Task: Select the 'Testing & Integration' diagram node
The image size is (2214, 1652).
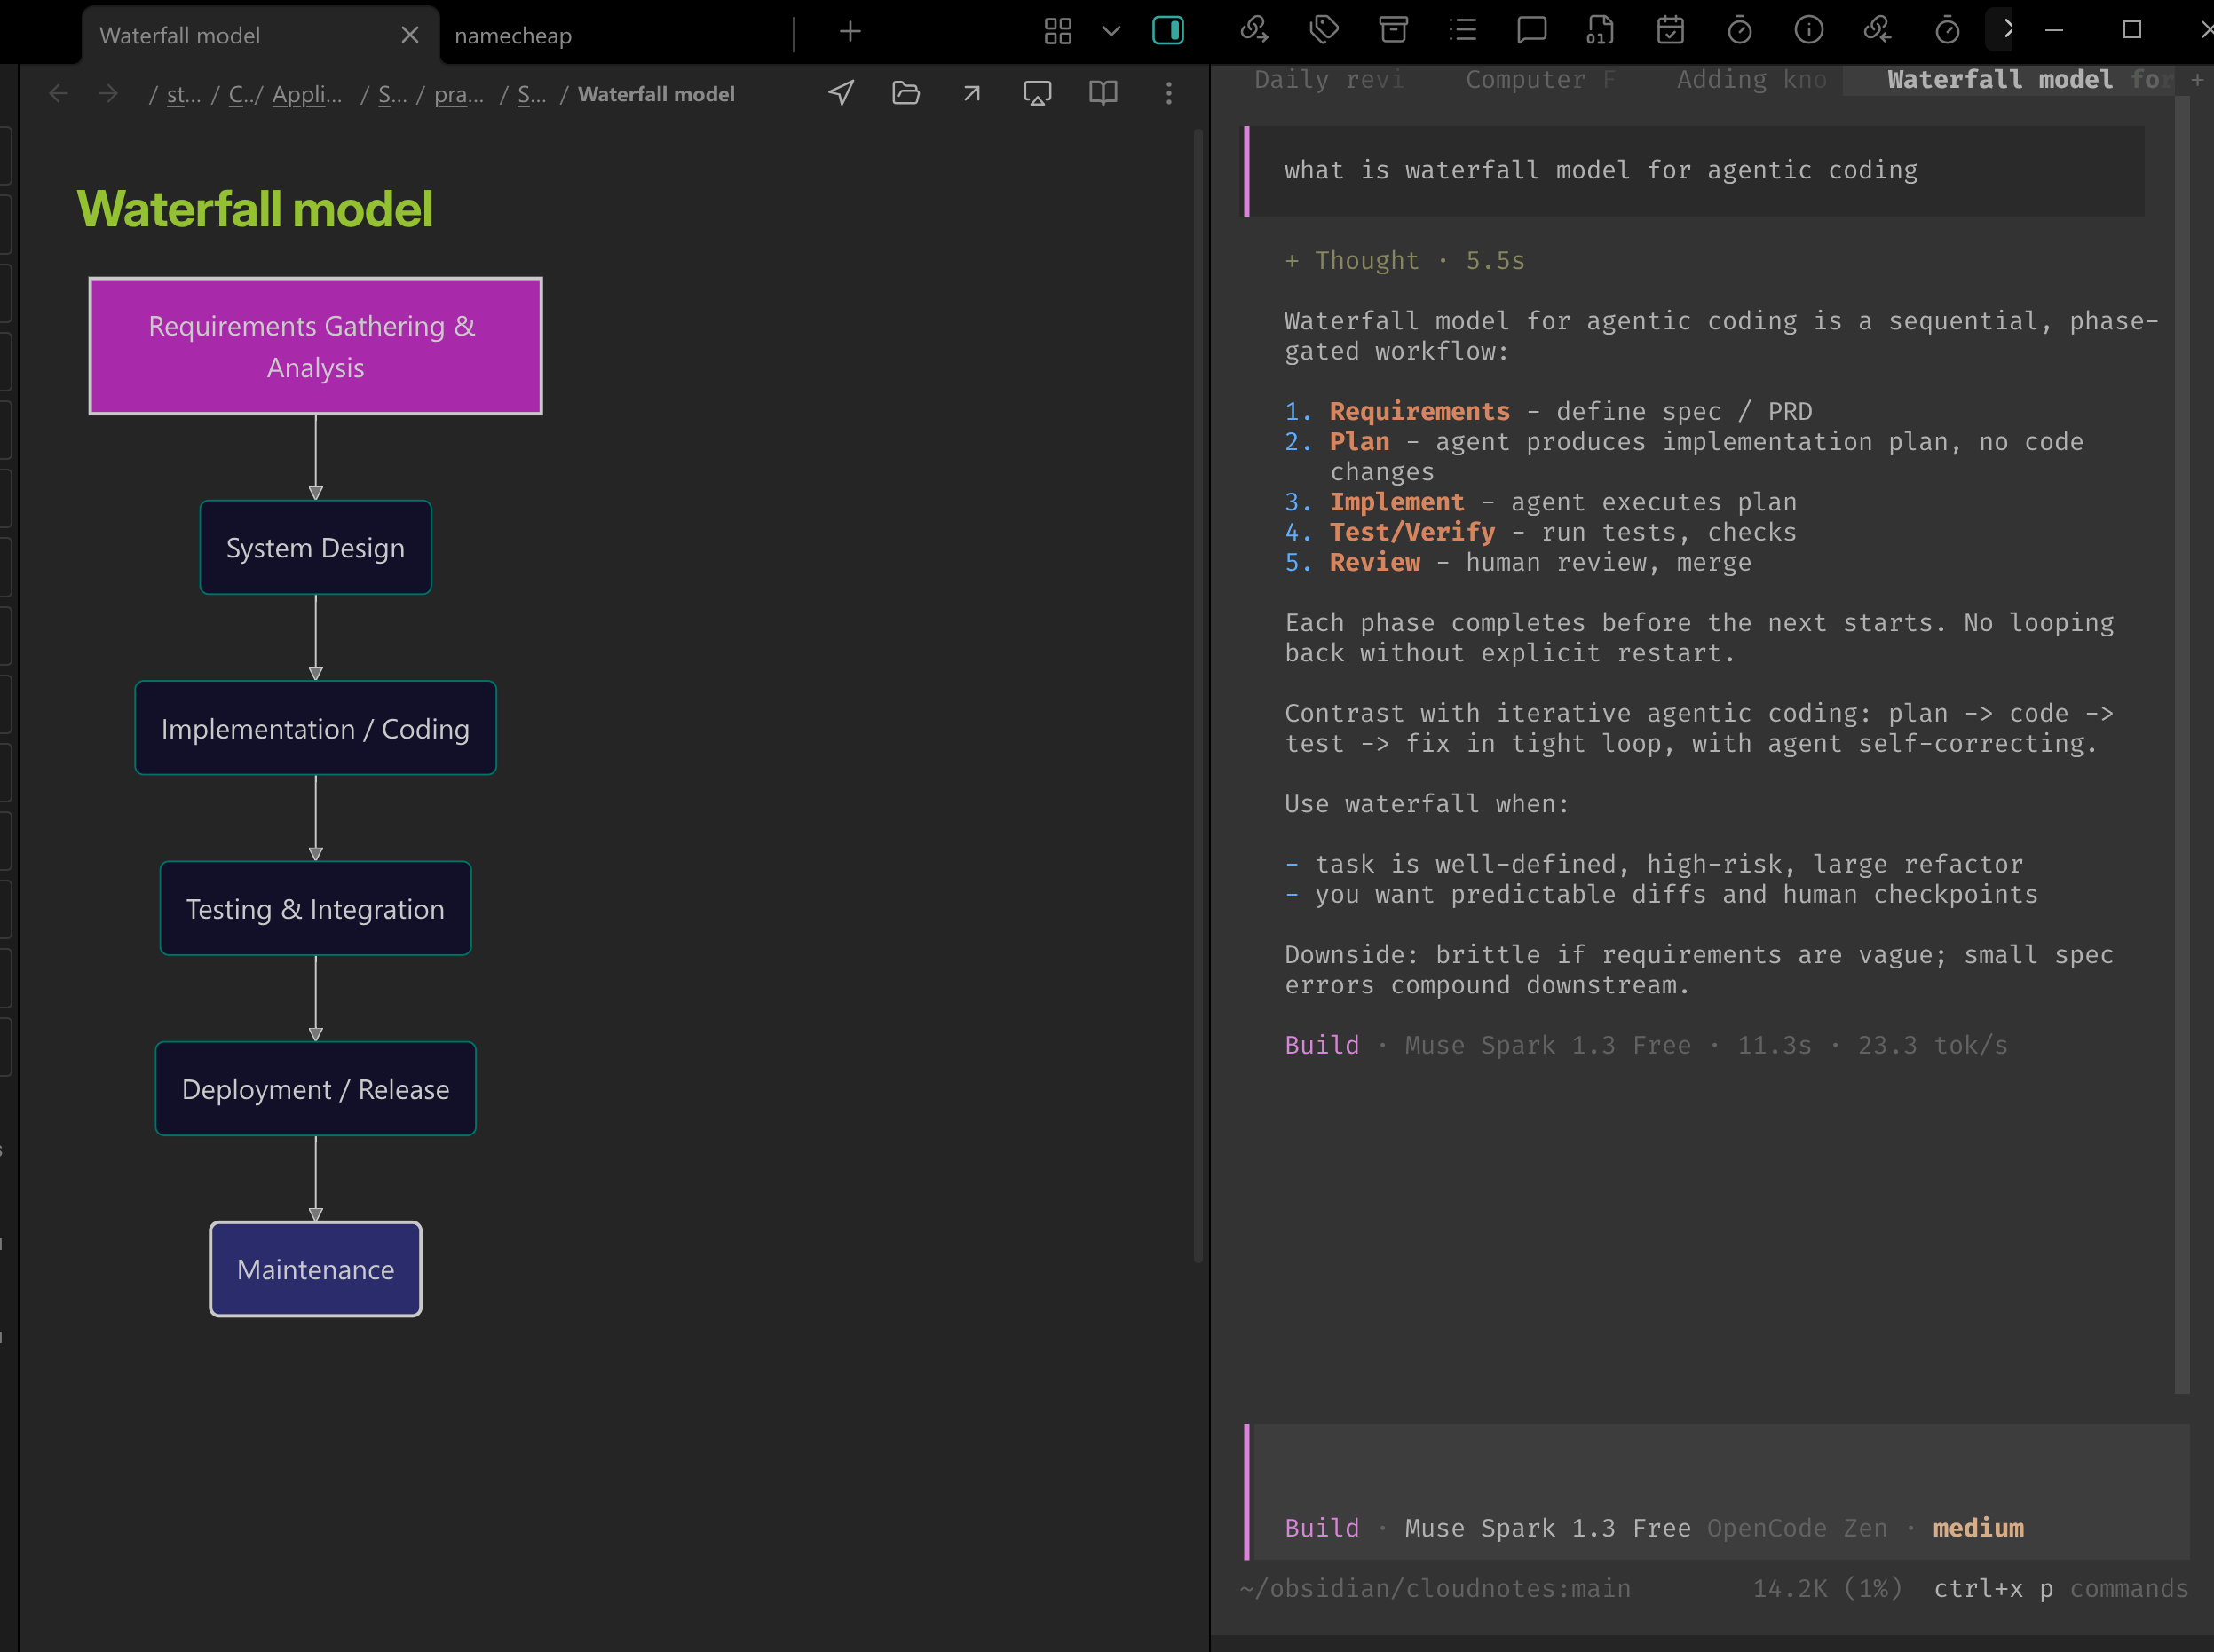Action: 315,908
